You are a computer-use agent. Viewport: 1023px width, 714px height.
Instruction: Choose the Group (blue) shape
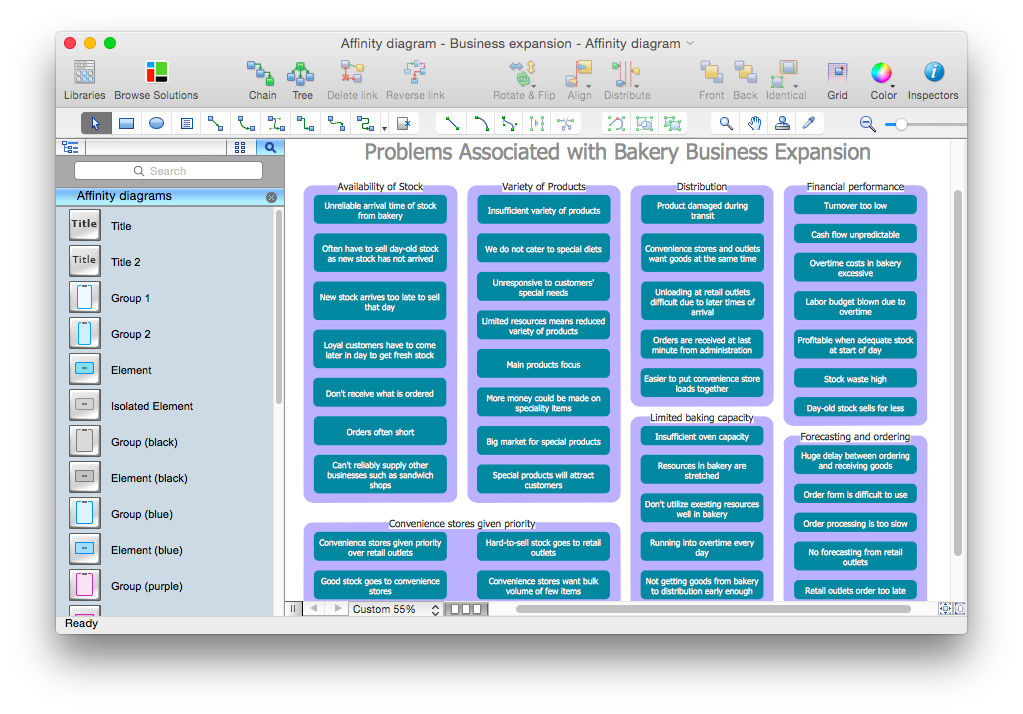(85, 514)
